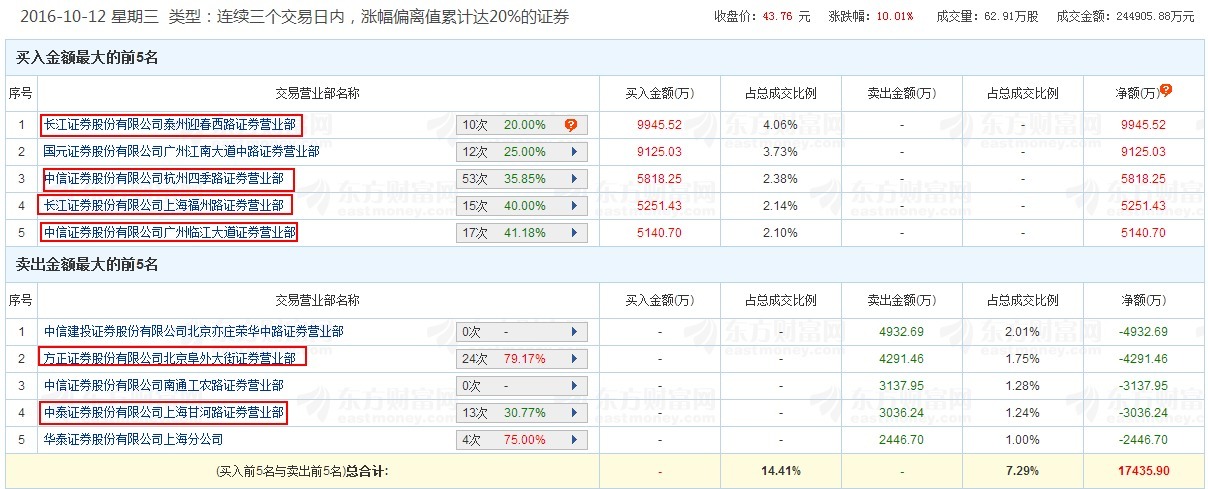The height and width of the screenshot is (489, 1208).
Task: Expand 0次 button for 中信建设证券北京亦庄荣华中路
Action: tap(521, 331)
